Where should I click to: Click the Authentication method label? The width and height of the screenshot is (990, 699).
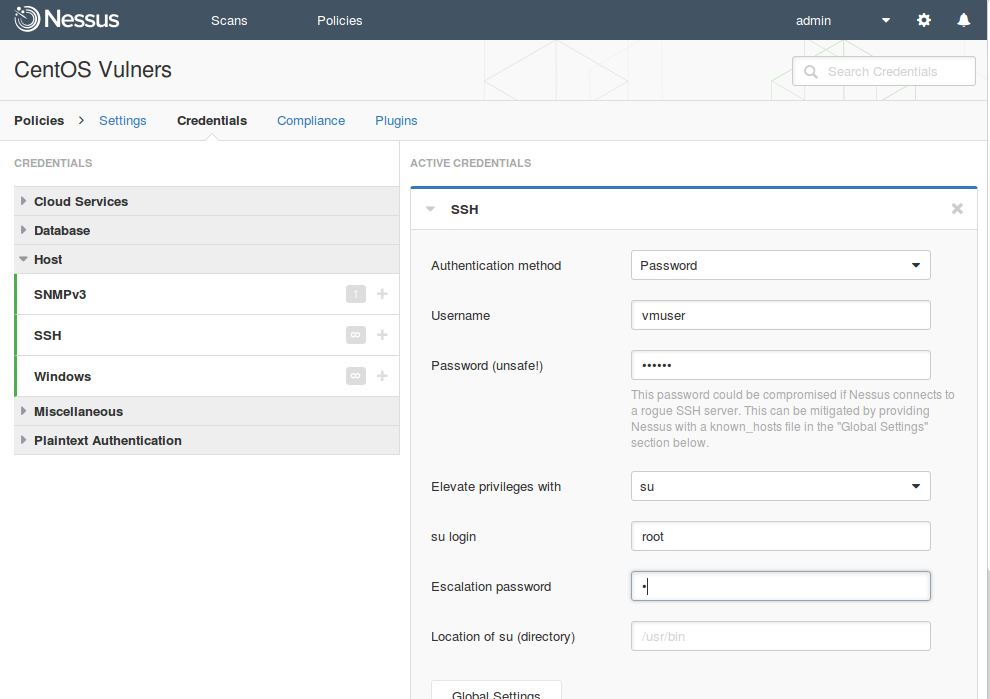[x=496, y=265]
